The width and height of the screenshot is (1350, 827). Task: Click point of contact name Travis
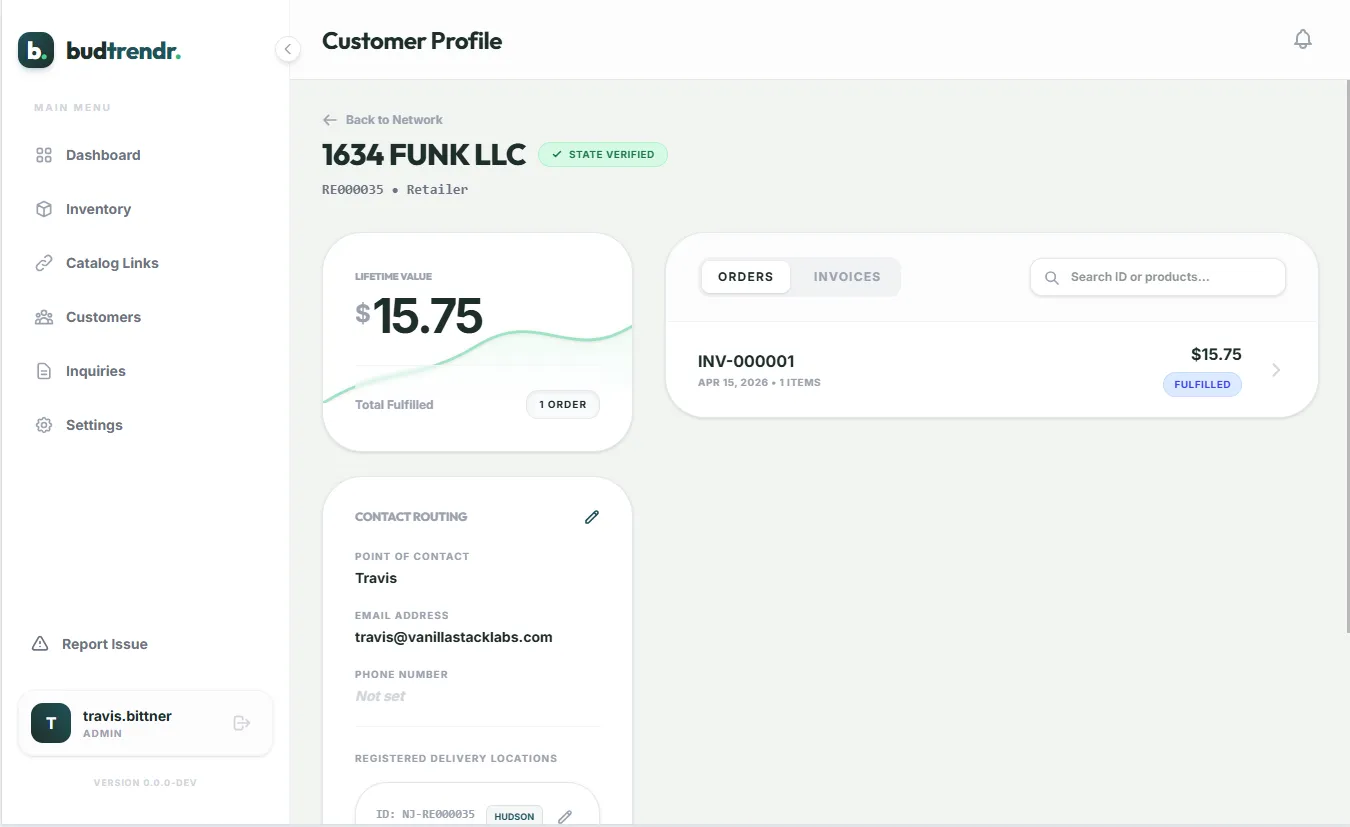[376, 578]
